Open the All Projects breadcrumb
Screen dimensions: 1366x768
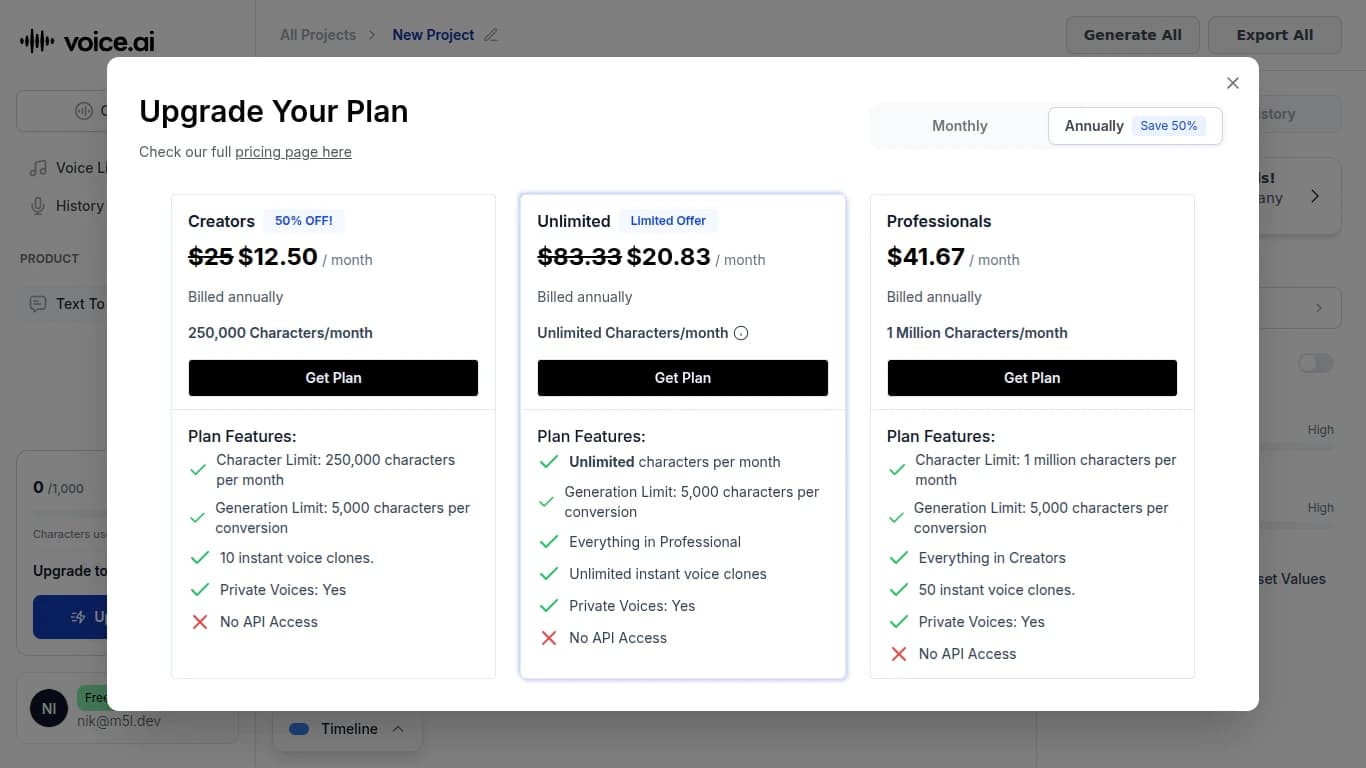(318, 35)
